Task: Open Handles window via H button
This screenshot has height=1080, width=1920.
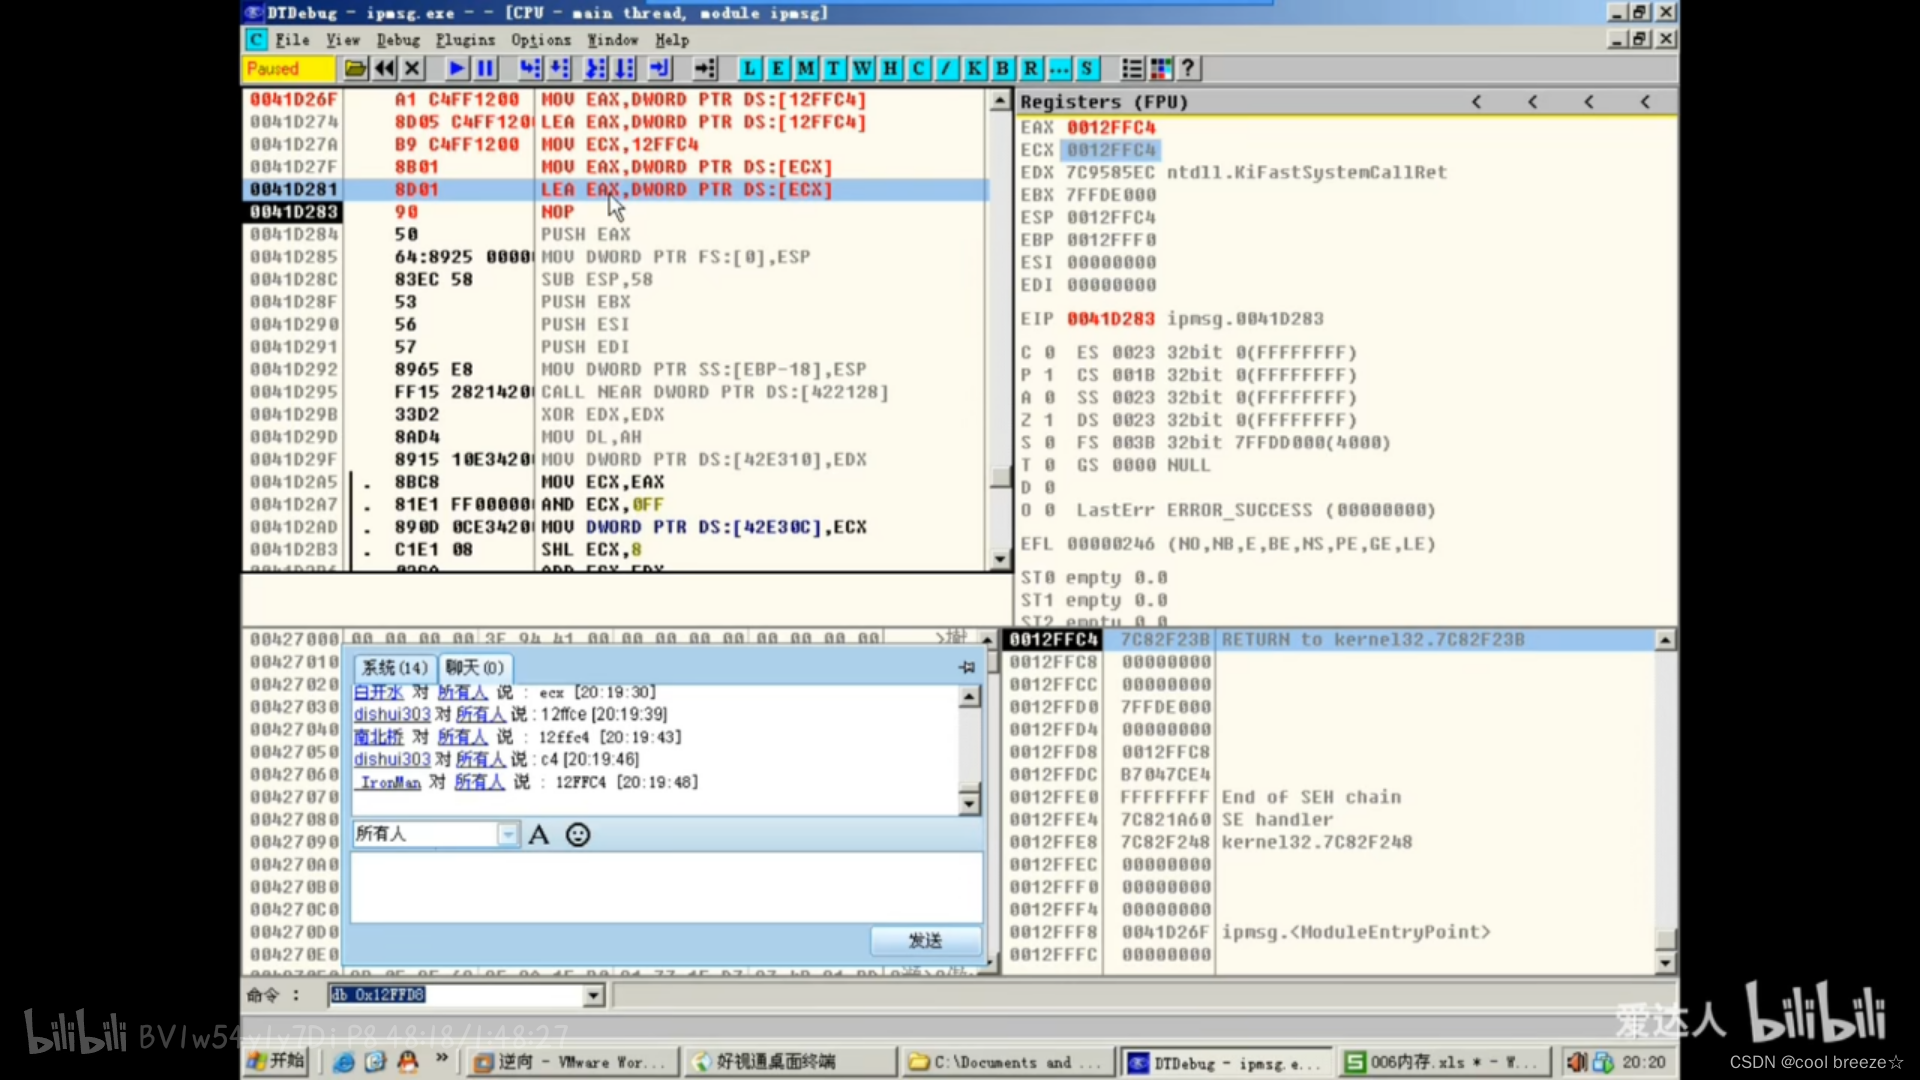Action: 890,69
